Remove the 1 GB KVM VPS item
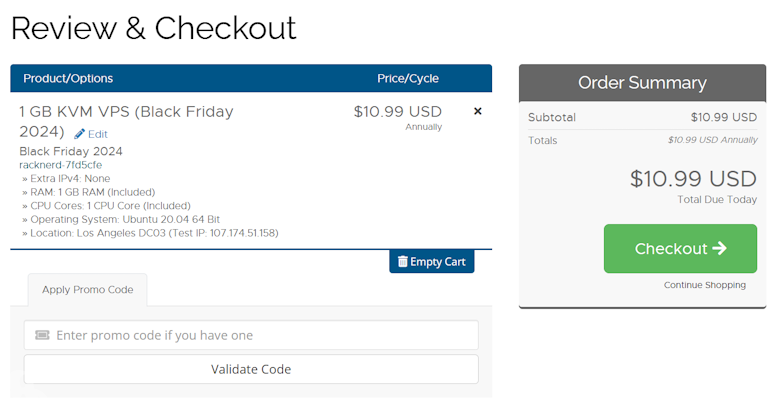780x414 pixels. click(x=478, y=111)
